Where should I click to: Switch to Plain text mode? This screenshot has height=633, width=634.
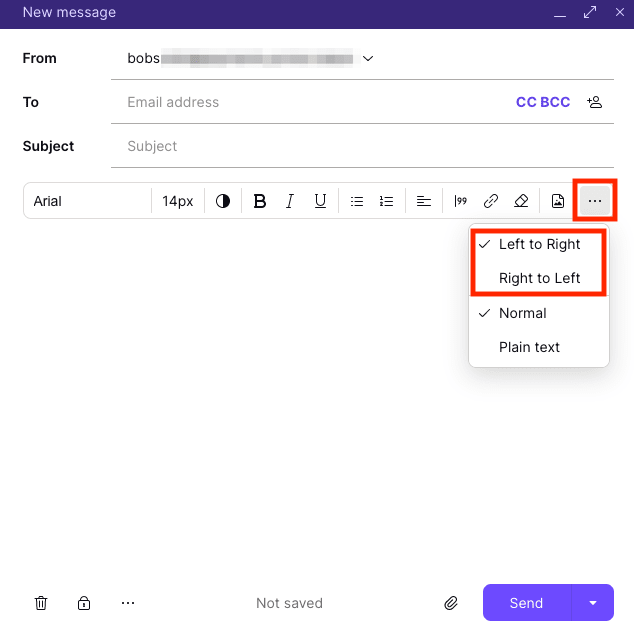(539, 347)
